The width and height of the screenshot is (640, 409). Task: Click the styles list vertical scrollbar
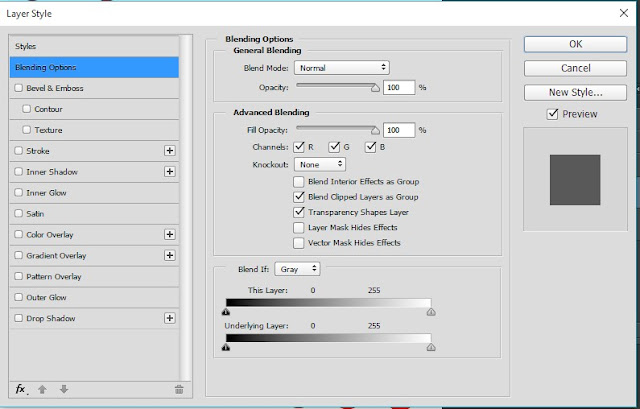(187, 208)
